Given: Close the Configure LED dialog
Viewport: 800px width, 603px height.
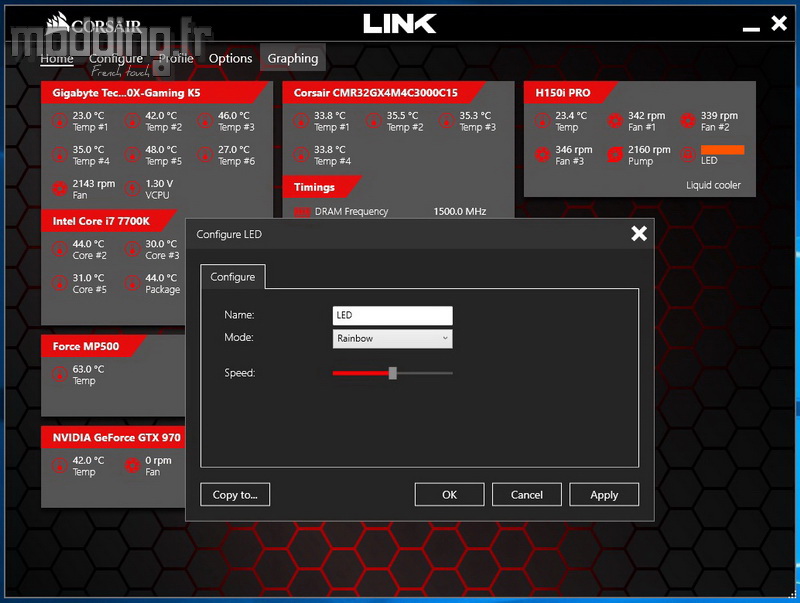Looking at the screenshot, I should [639, 234].
